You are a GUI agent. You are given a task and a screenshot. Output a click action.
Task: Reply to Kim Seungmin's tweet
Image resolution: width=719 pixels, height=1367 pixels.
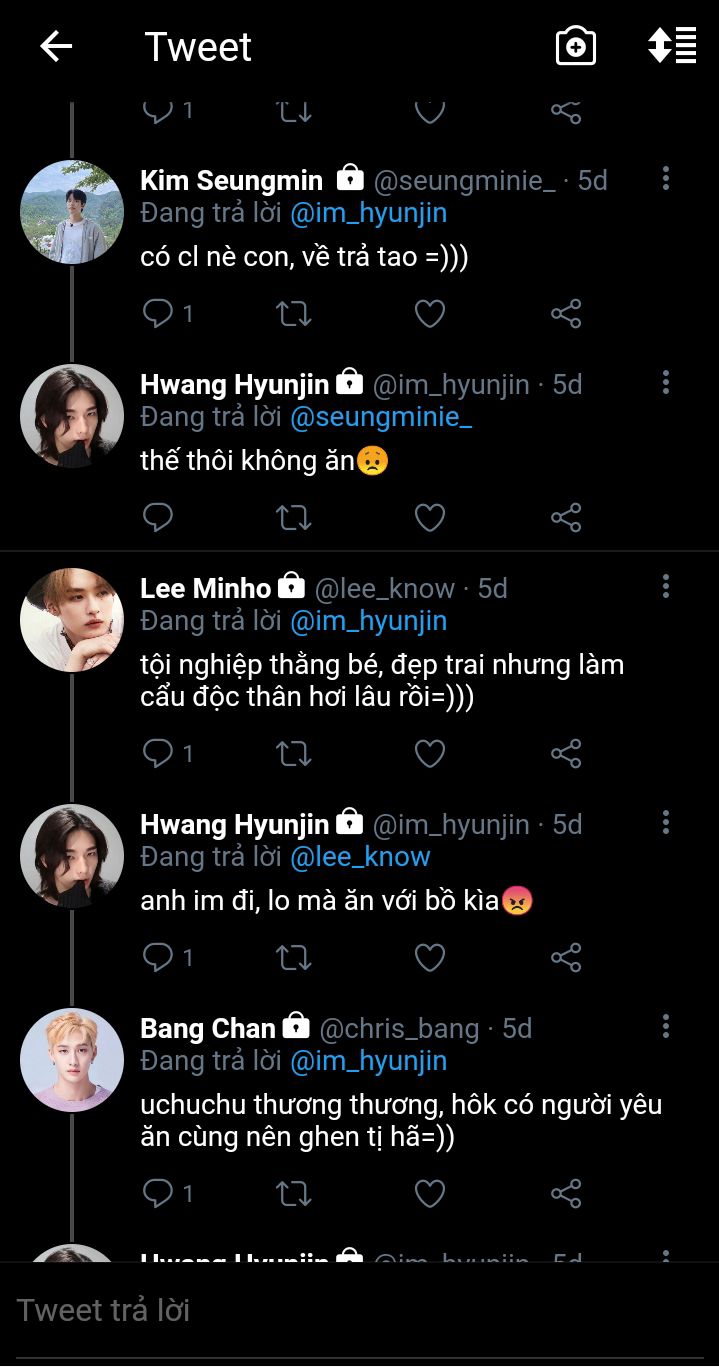158,314
